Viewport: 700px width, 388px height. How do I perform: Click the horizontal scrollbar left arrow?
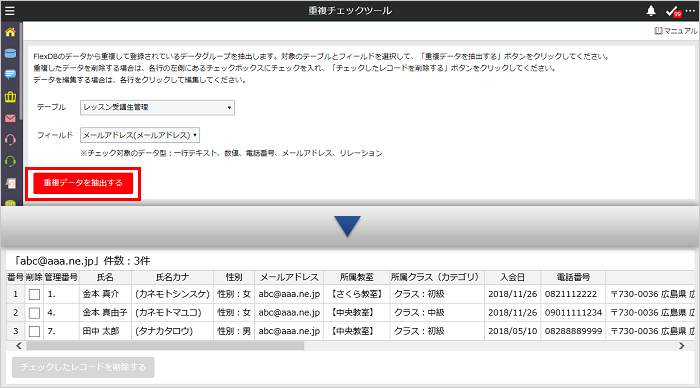19,346
